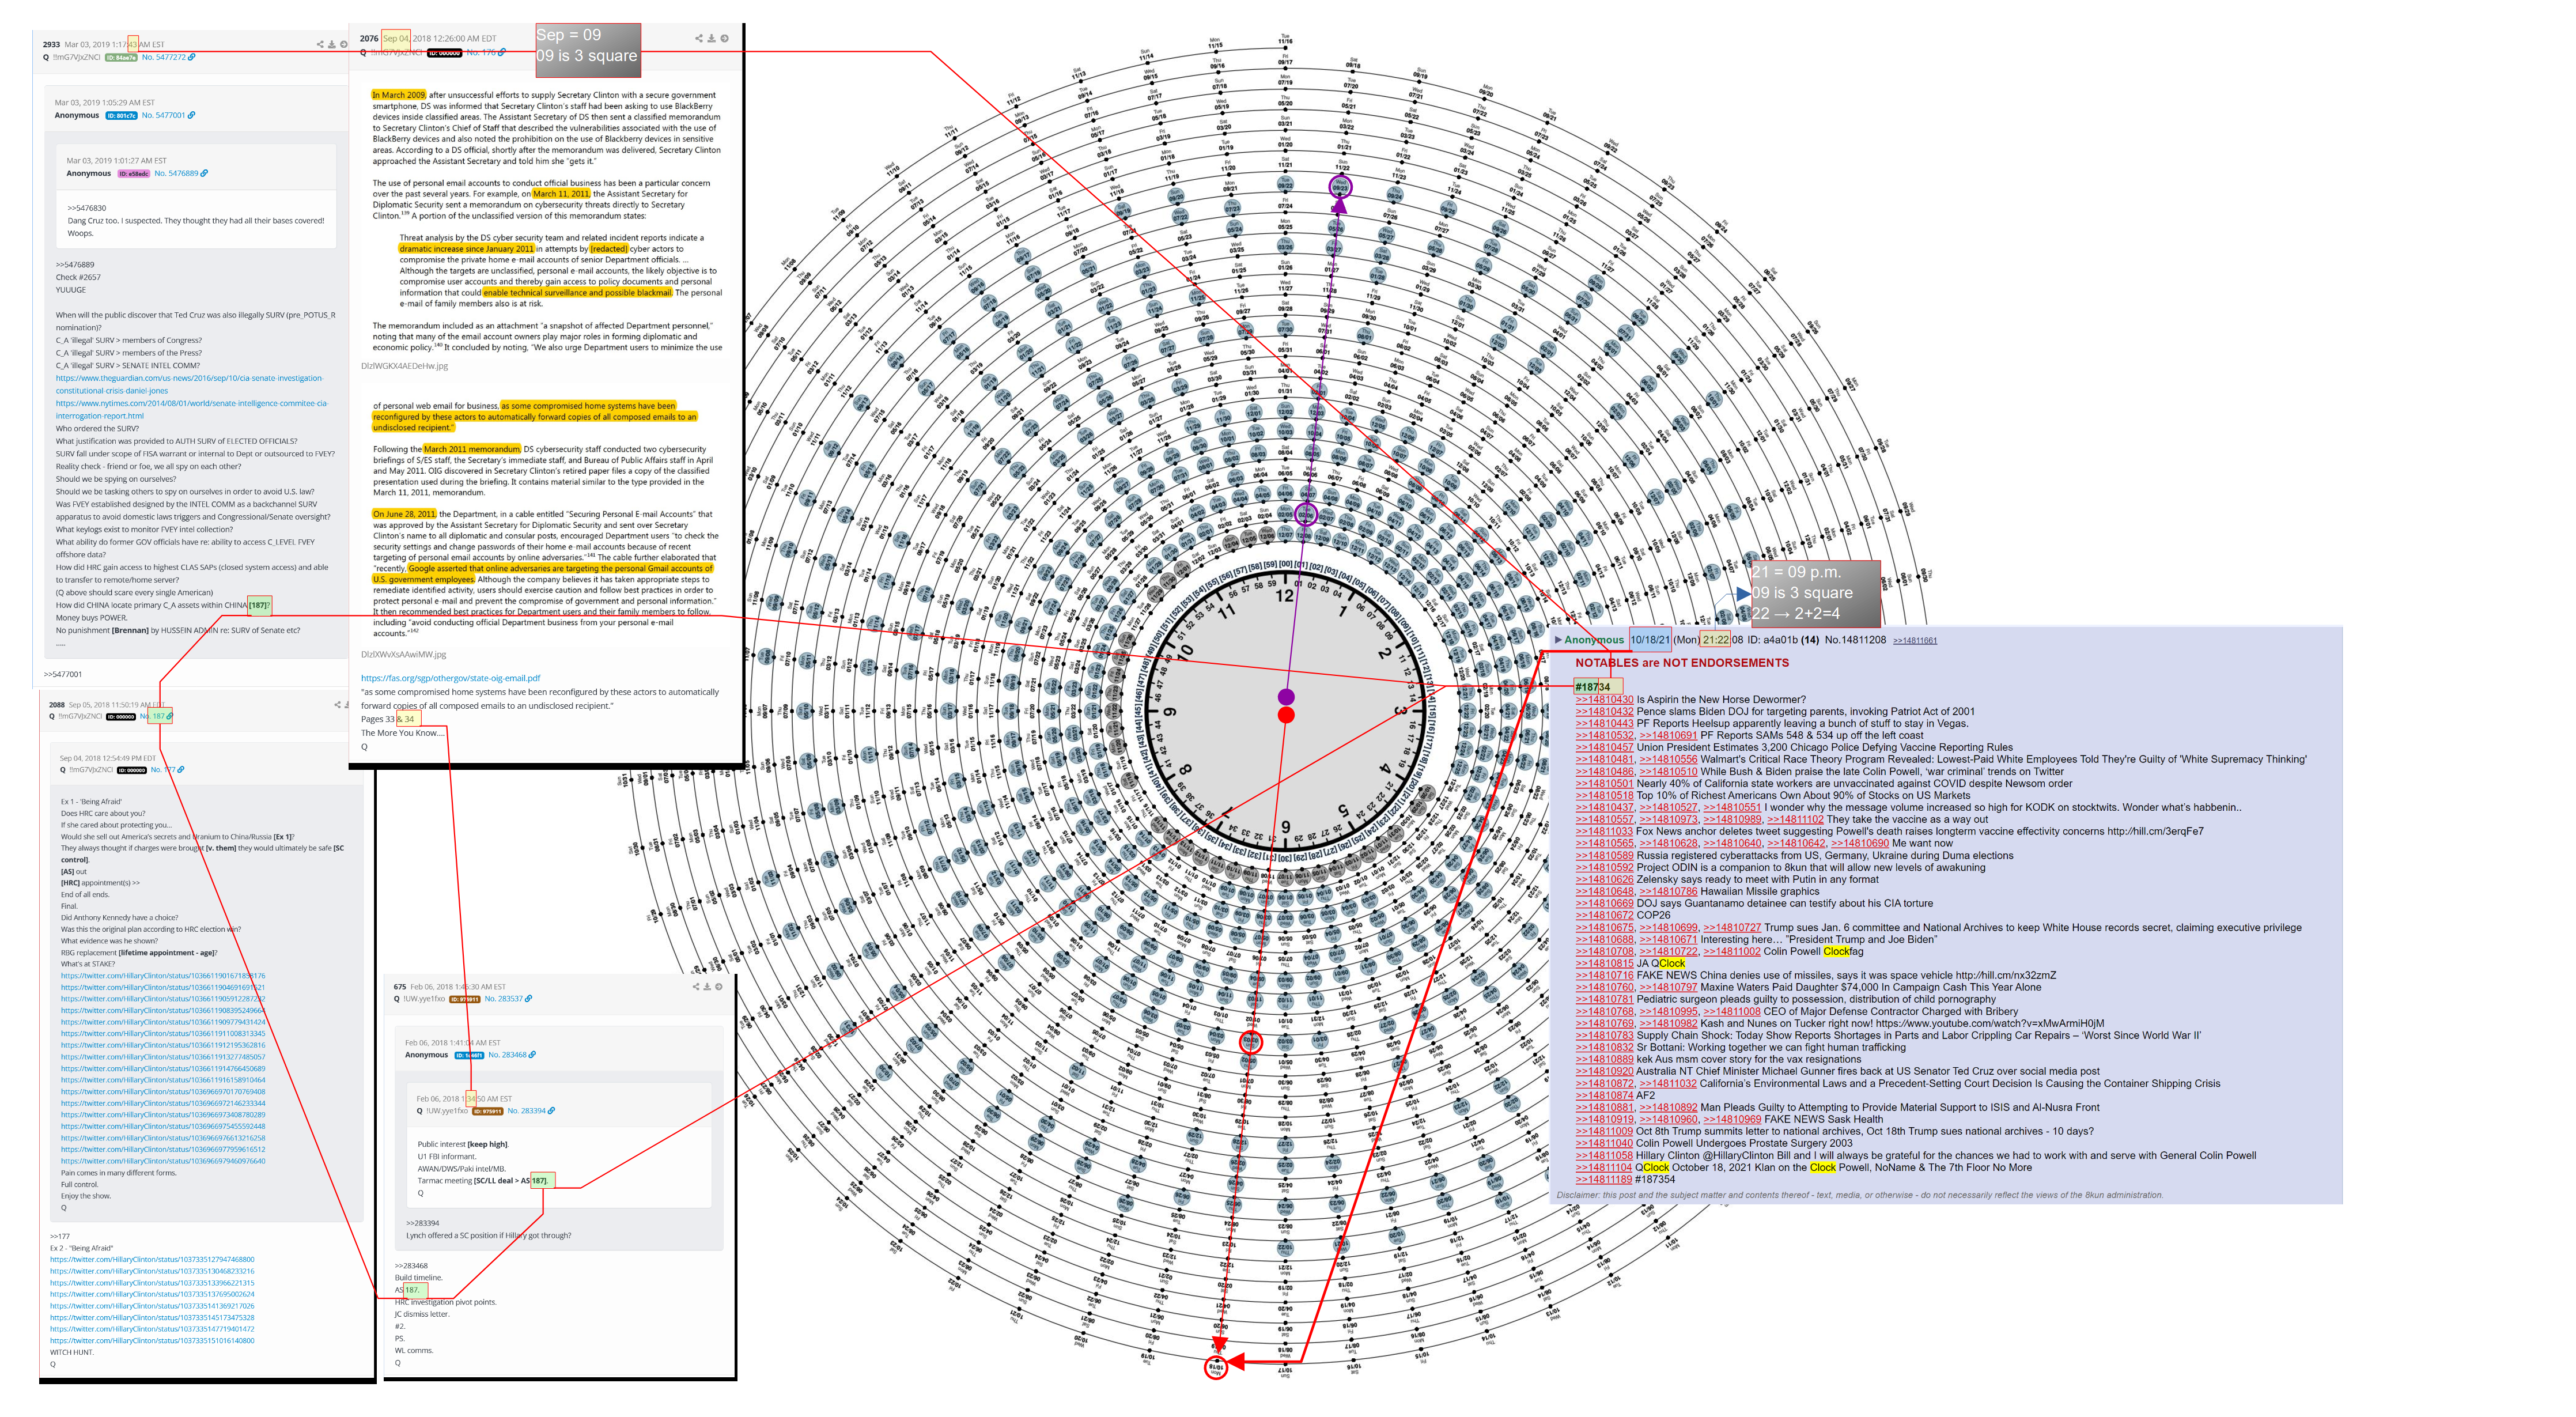Click download icon on post 675

(707, 986)
